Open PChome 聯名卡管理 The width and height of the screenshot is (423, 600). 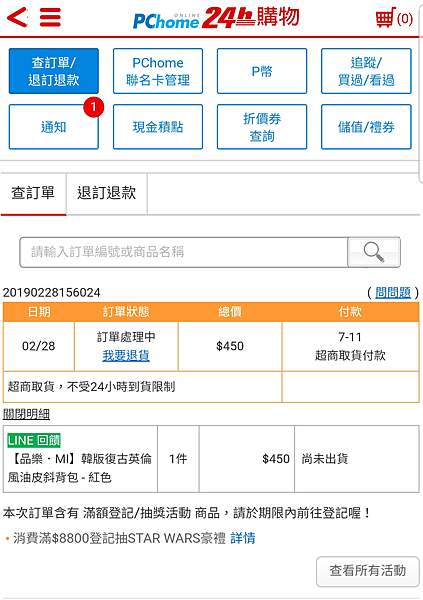[158, 71]
